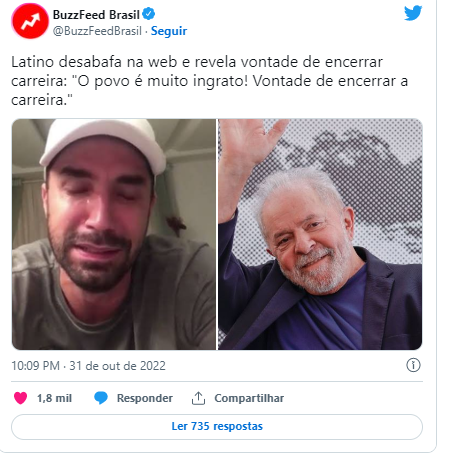The width and height of the screenshot is (449, 470).
Task: Click the share arrow icon
Action: [x=198, y=398]
